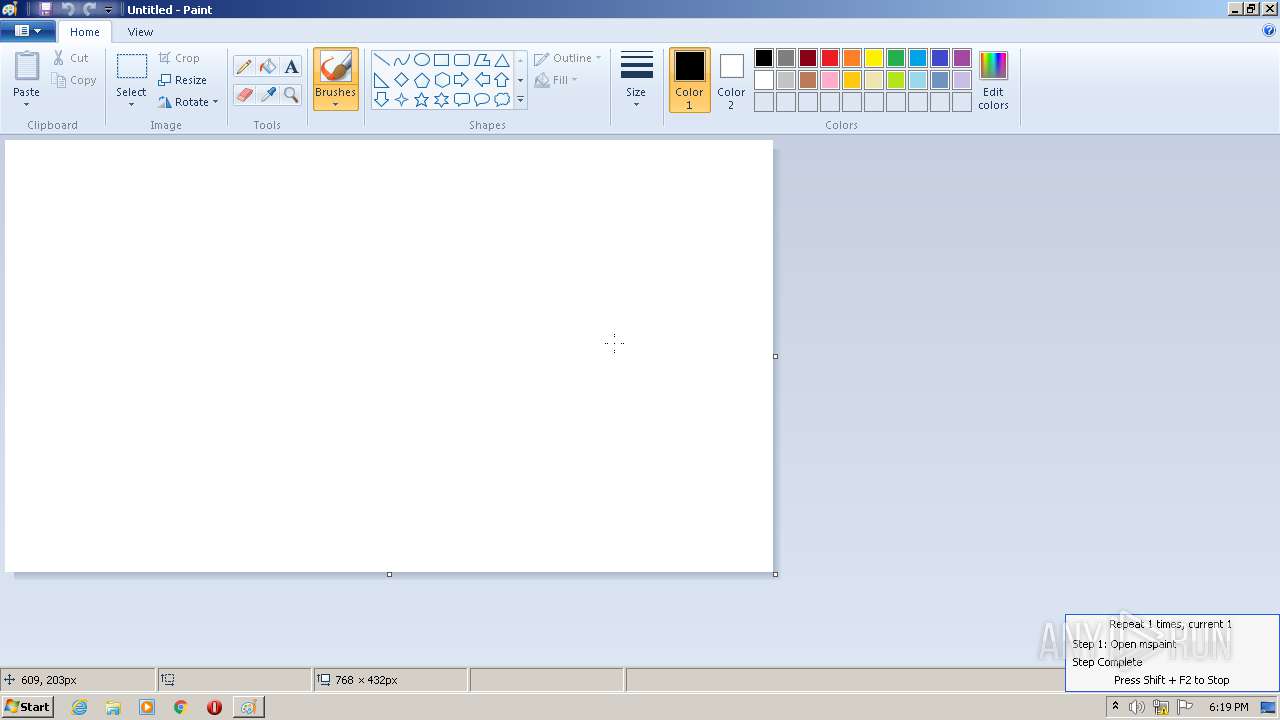Select the Pencil tool
The height and width of the screenshot is (720, 1280).
pyautogui.click(x=243, y=67)
